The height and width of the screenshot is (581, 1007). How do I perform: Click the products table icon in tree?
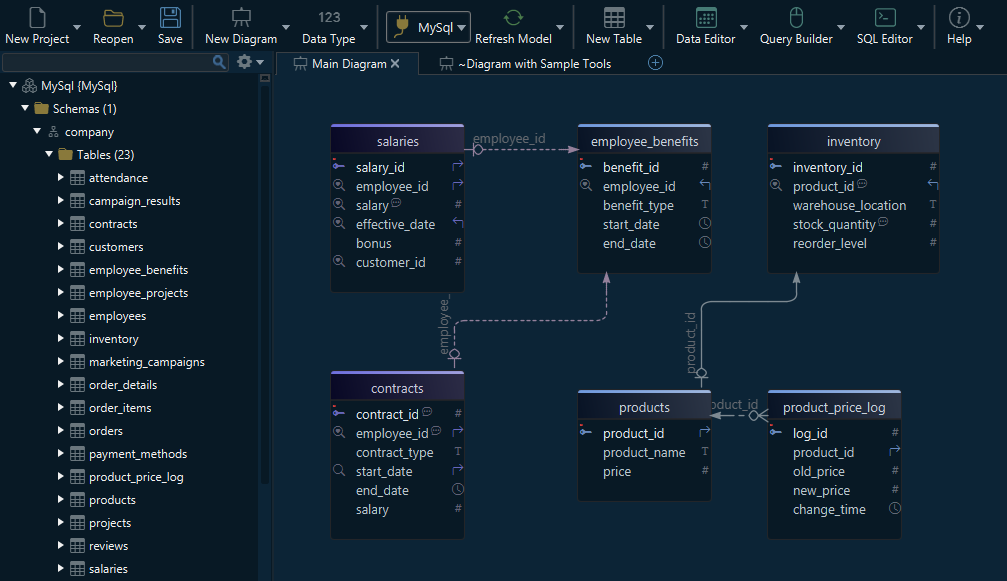pyautogui.click(x=77, y=500)
